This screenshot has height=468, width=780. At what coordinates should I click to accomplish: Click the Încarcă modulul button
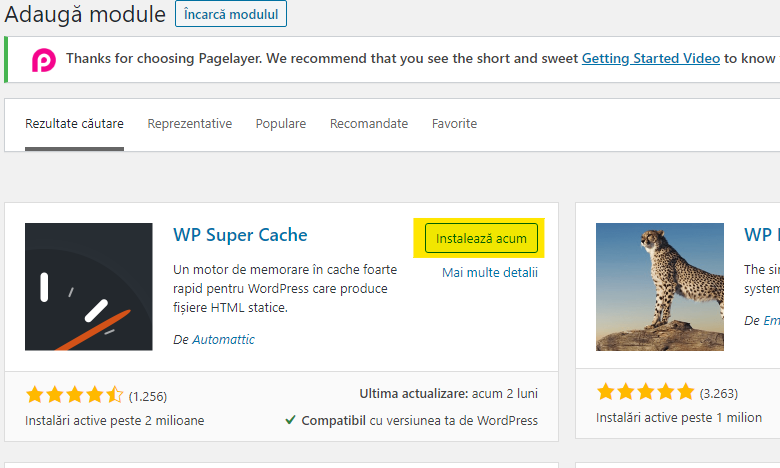(x=231, y=14)
